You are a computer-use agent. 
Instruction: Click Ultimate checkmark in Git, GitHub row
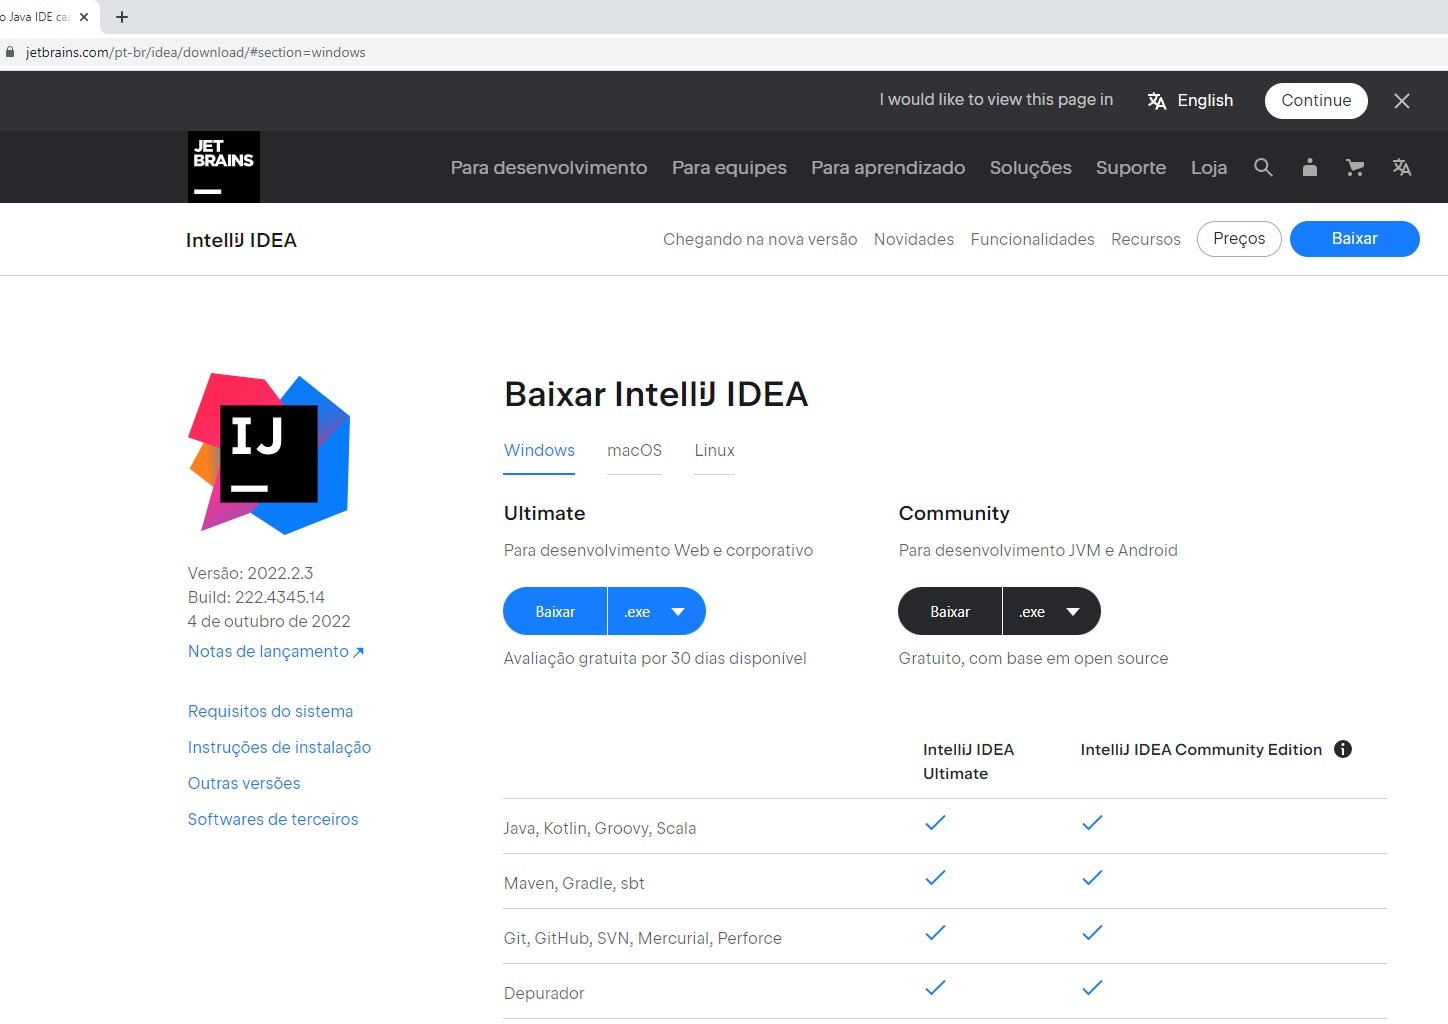935,933
